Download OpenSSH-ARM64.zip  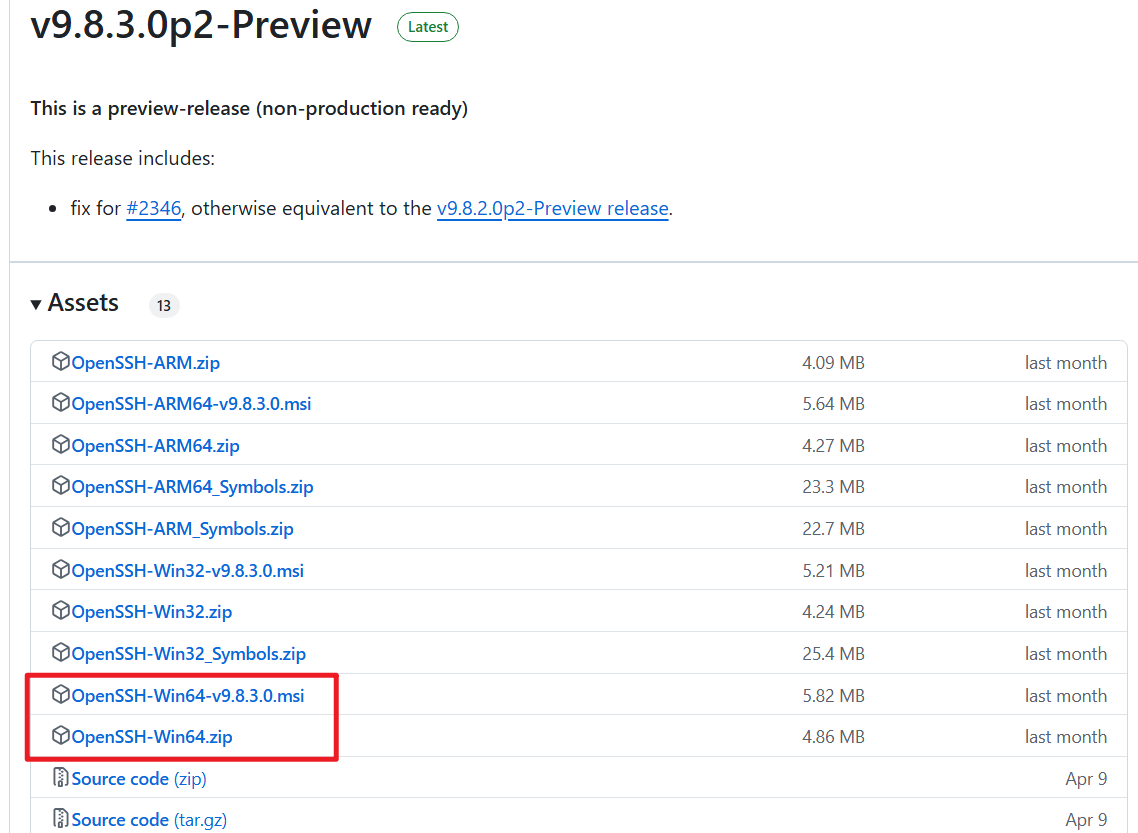[x=155, y=446]
